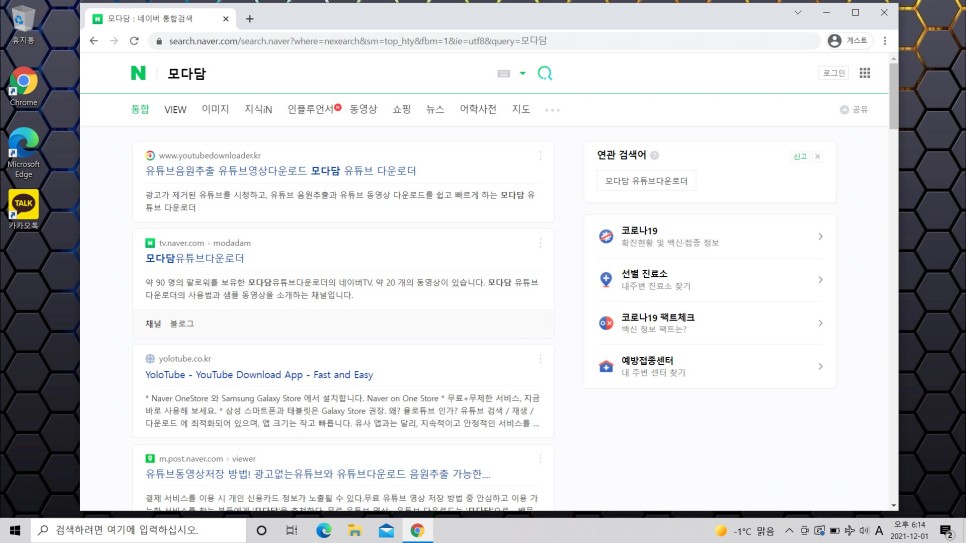This screenshot has height=543, width=966.
Task: Open the Naver apps grid icon
Action: (x=865, y=73)
